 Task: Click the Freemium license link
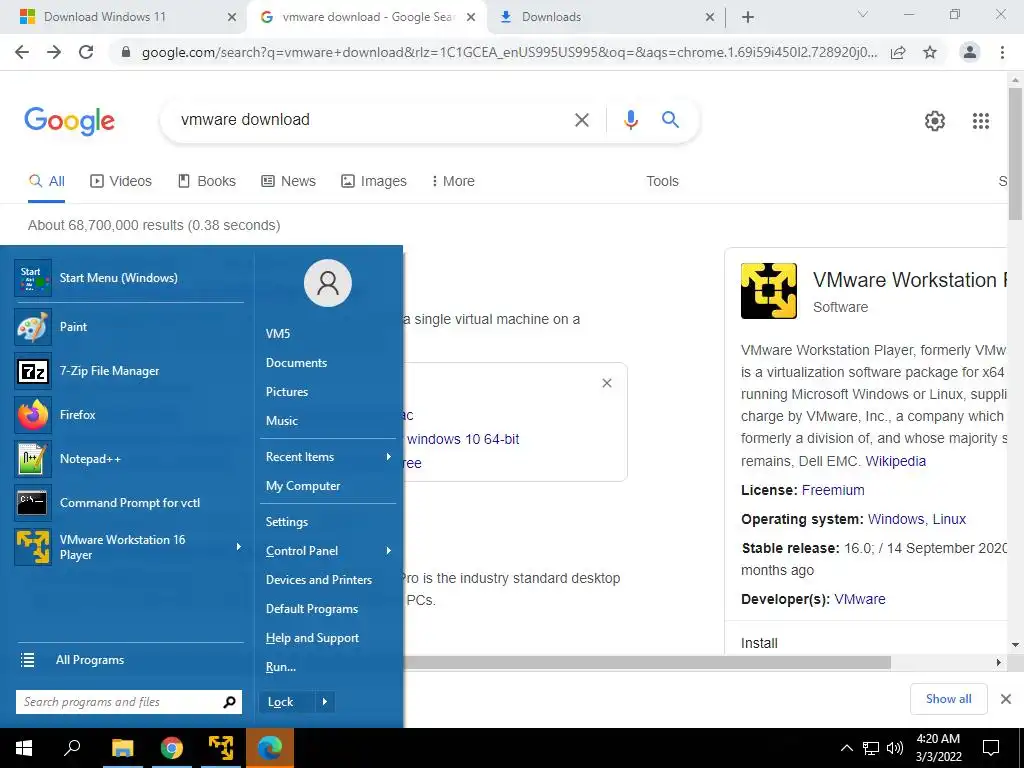tap(833, 490)
